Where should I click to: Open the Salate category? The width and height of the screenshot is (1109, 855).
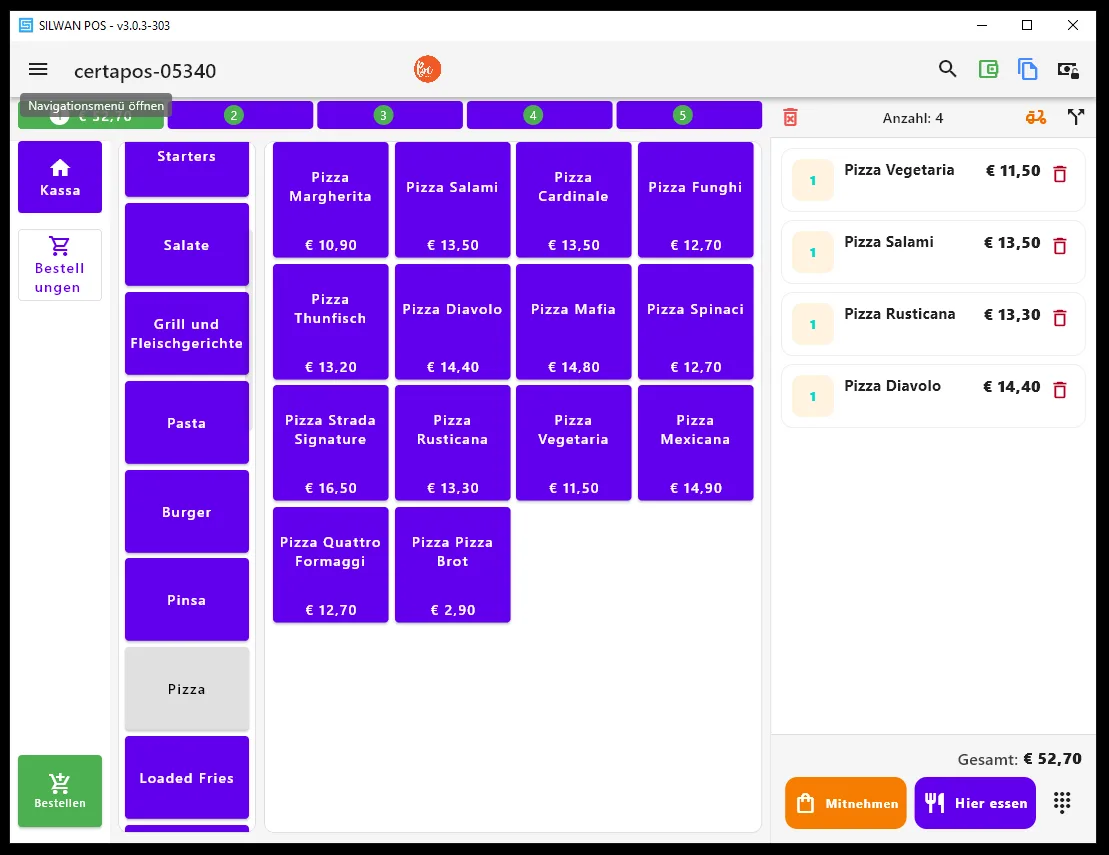[x=187, y=245]
